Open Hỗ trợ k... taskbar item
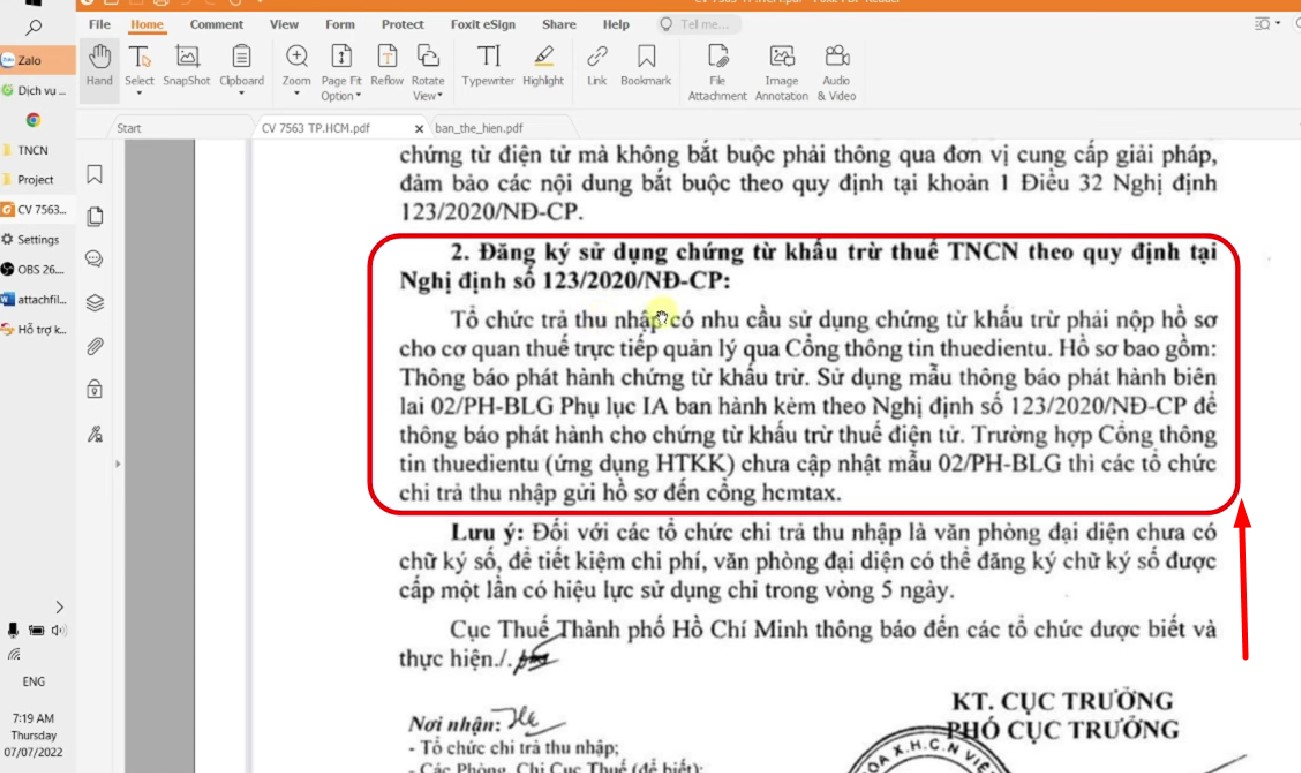The image size is (1301, 773). pyautogui.click(x=37, y=329)
